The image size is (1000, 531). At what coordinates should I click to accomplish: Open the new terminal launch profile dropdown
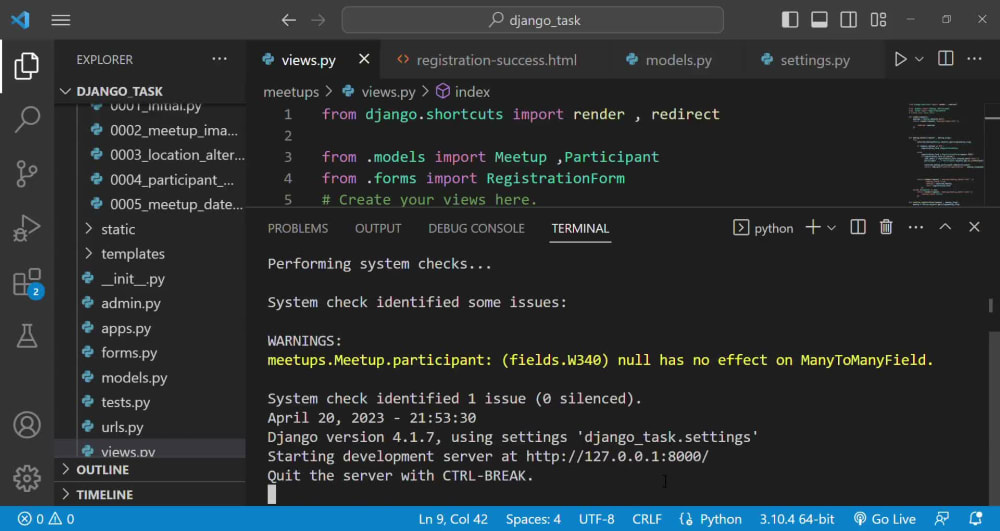(x=831, y=228)
